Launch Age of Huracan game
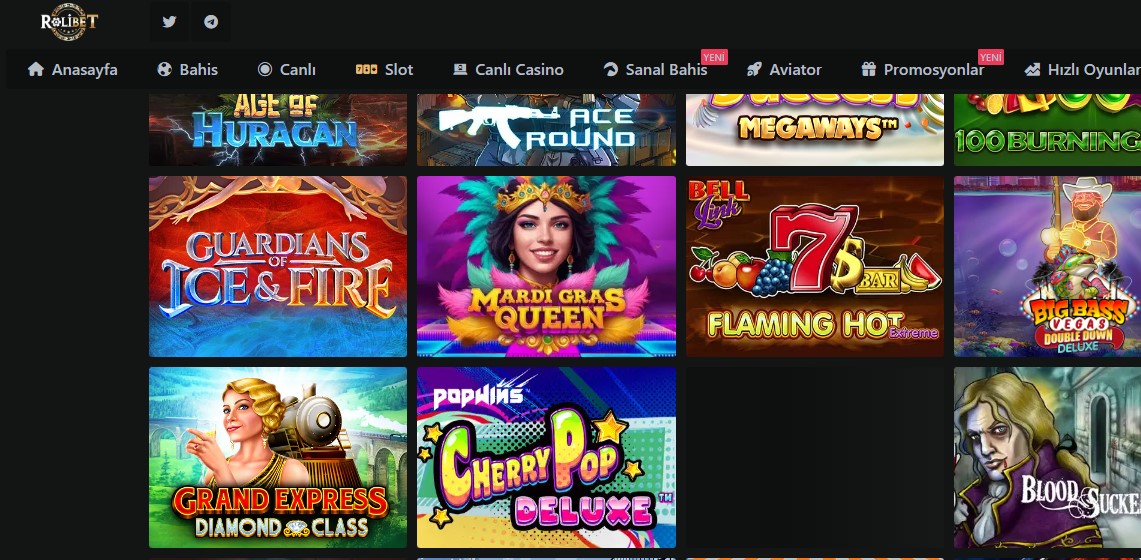The height and width of the screenshot is (560, 1141). click(278, 129)
